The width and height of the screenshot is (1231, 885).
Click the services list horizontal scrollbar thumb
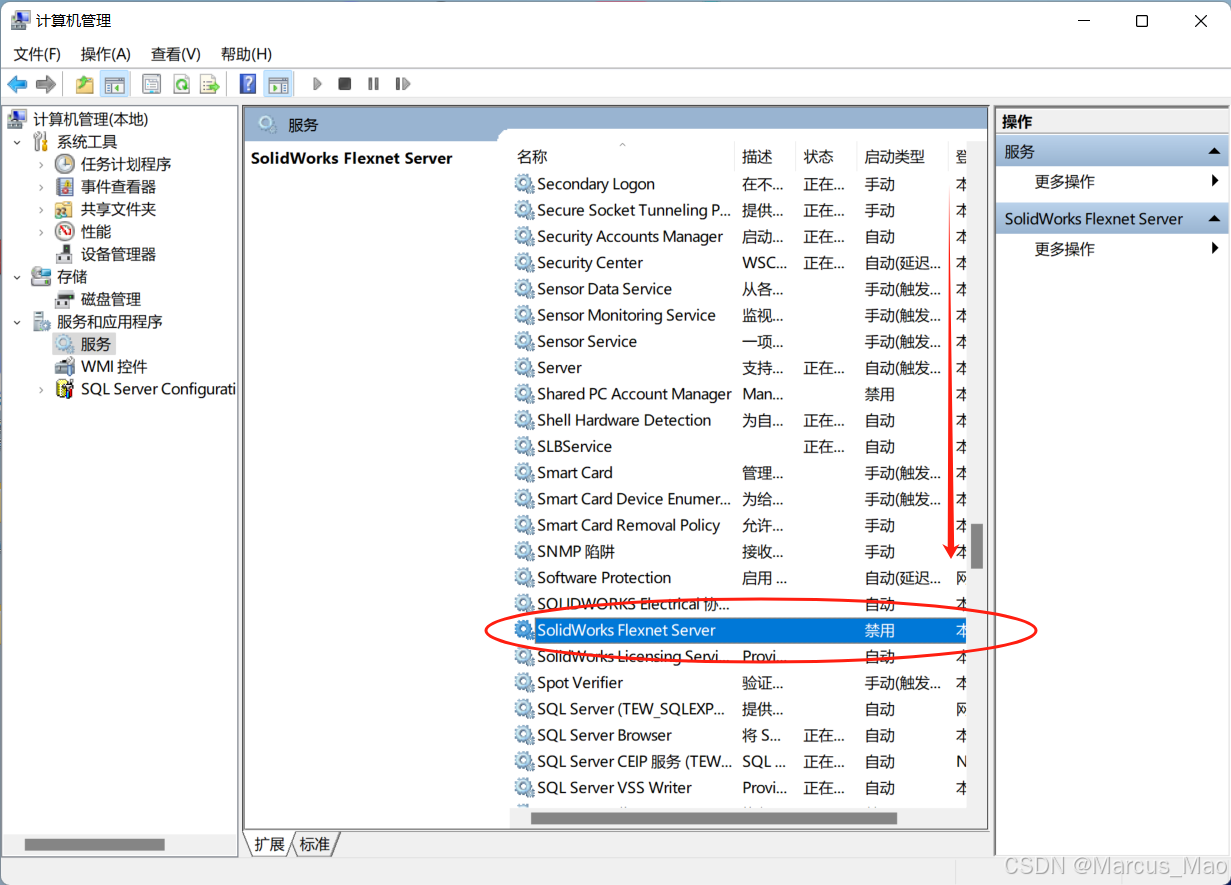(714, 818)
